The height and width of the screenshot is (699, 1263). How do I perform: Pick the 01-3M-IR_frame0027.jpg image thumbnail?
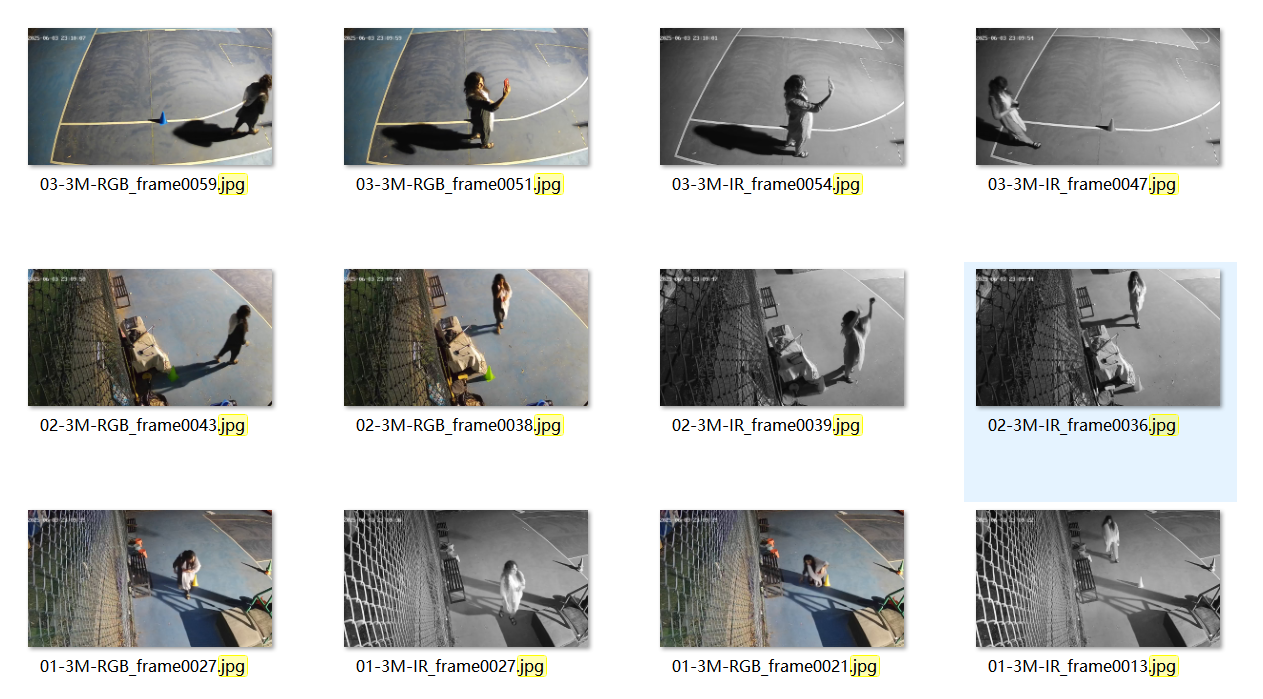pos(466,579)
